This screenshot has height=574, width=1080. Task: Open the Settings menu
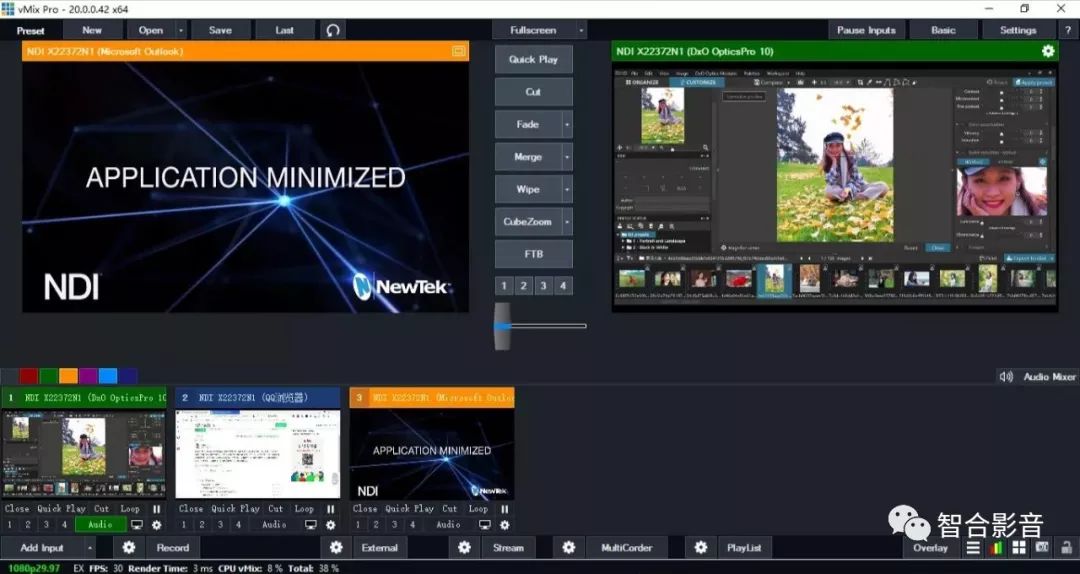1018,30
